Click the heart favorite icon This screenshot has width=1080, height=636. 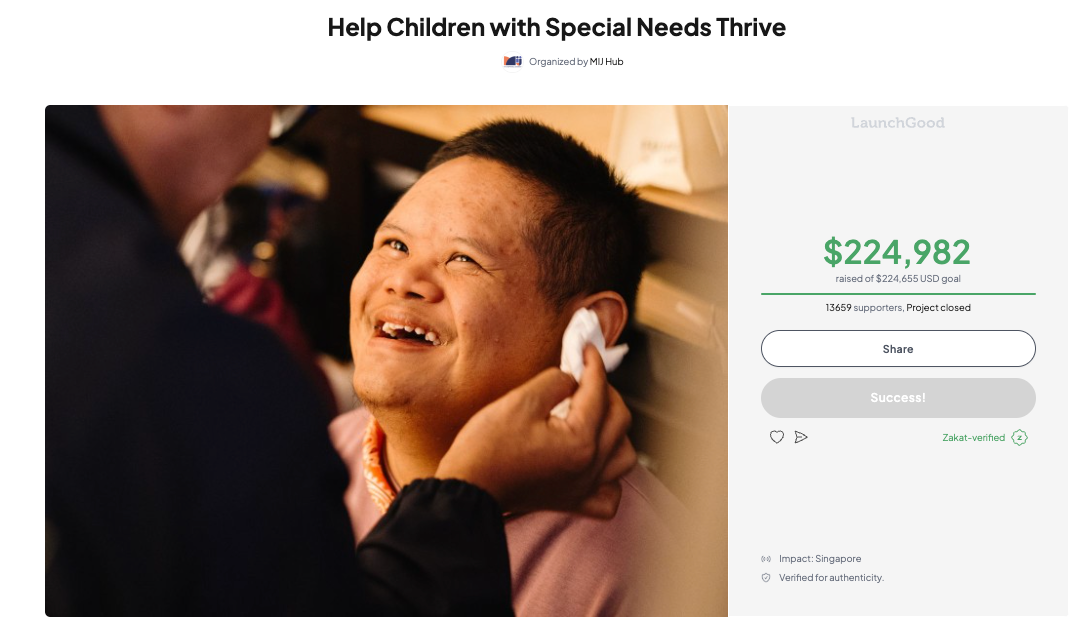(x=776, y=437)
